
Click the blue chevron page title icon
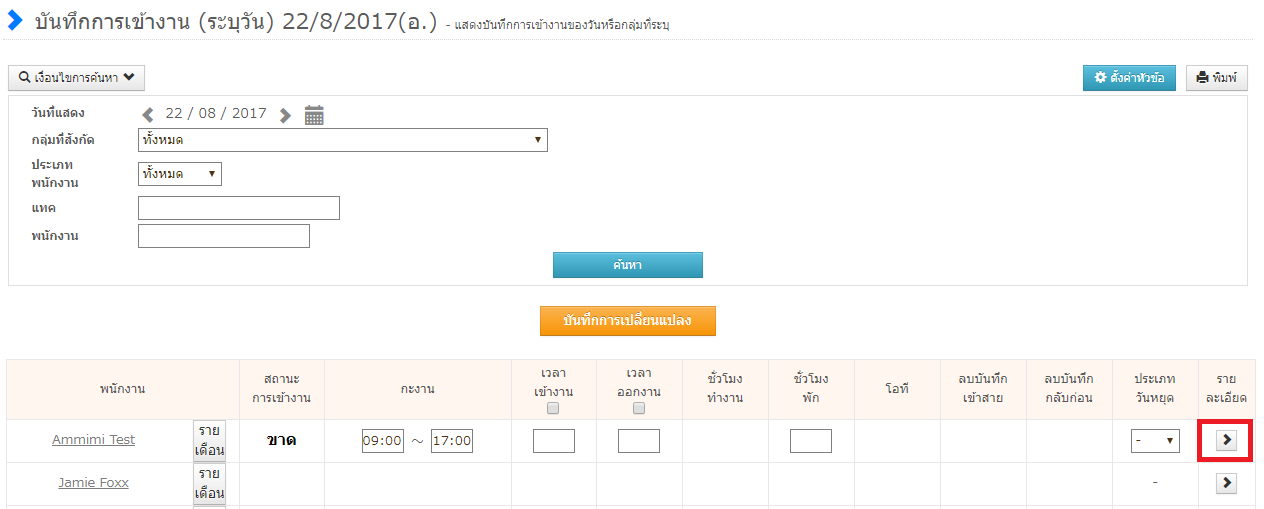[15, 20]
